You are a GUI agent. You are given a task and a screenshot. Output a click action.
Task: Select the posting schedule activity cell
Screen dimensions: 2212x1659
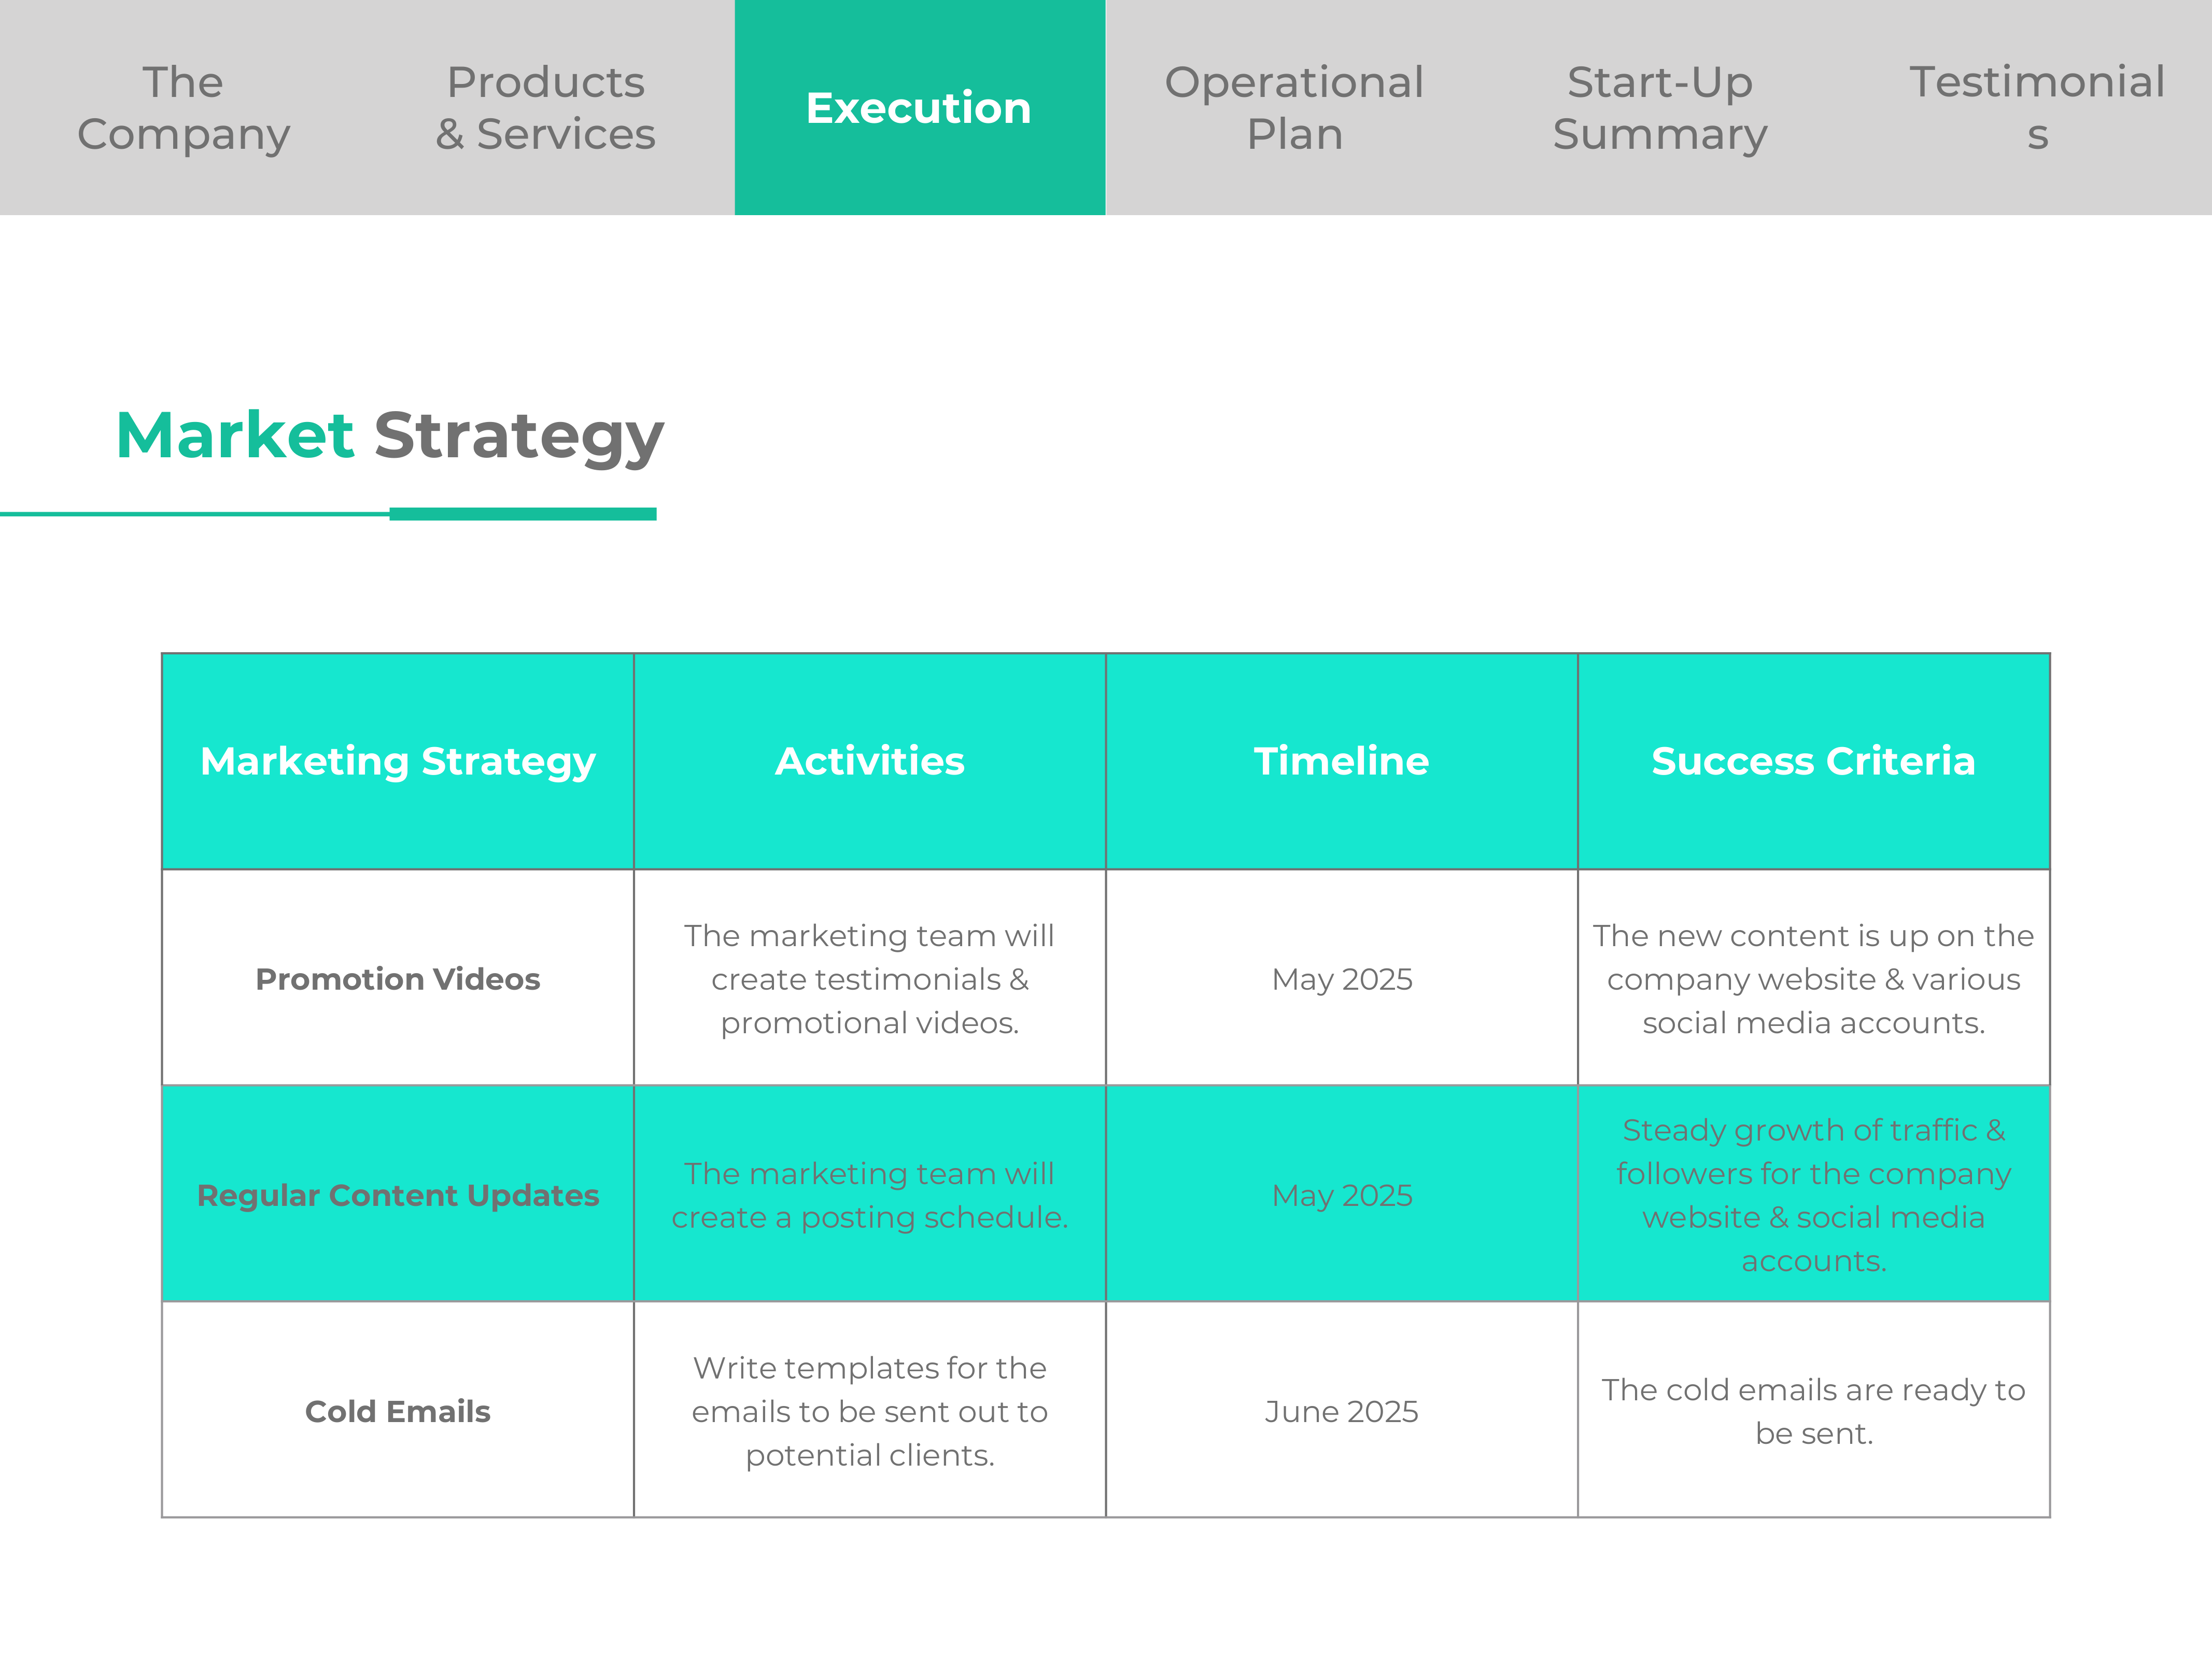(870, 1194)
